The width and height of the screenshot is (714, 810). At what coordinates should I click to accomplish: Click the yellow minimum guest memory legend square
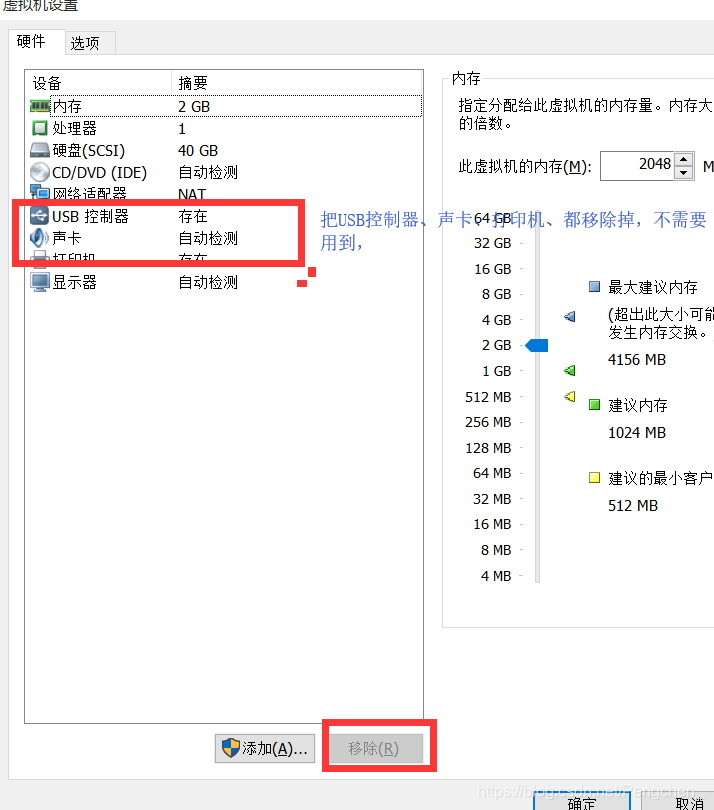click(x=595, y=478)
